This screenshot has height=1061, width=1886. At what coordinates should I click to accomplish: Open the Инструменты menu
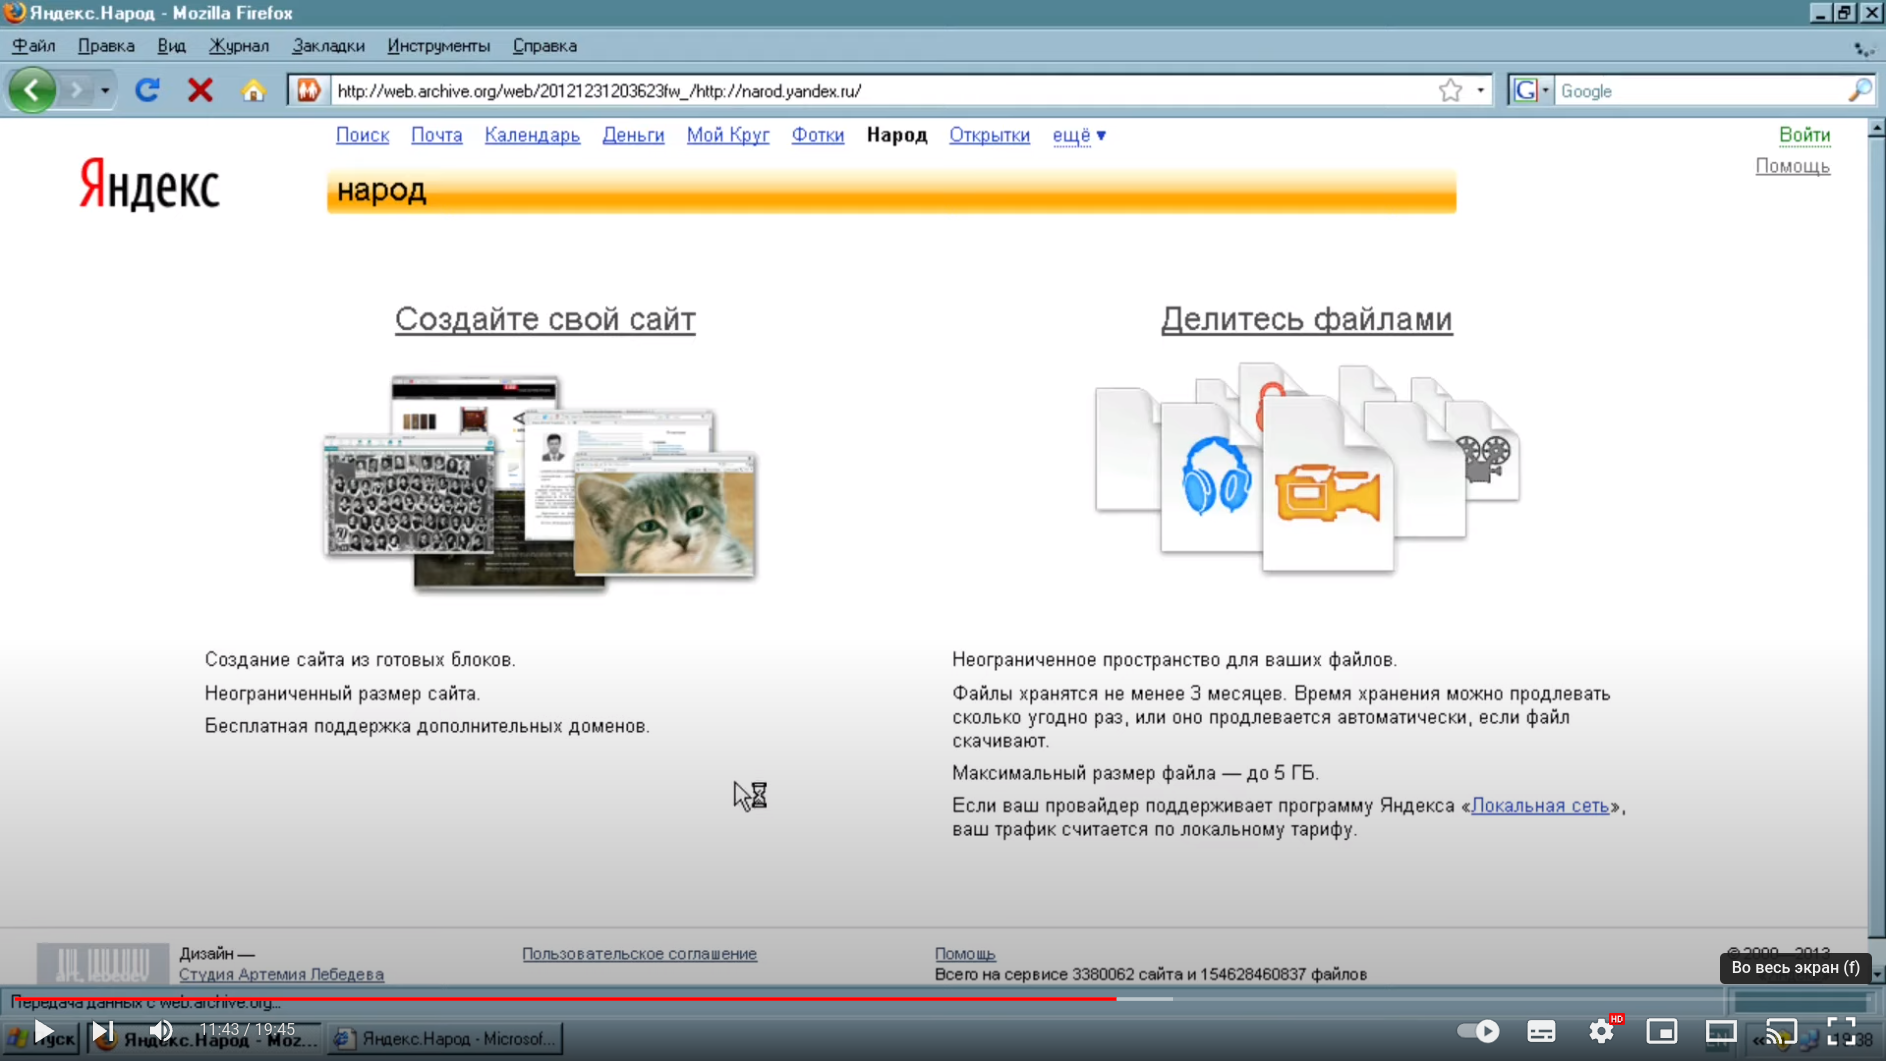[438, 46]
